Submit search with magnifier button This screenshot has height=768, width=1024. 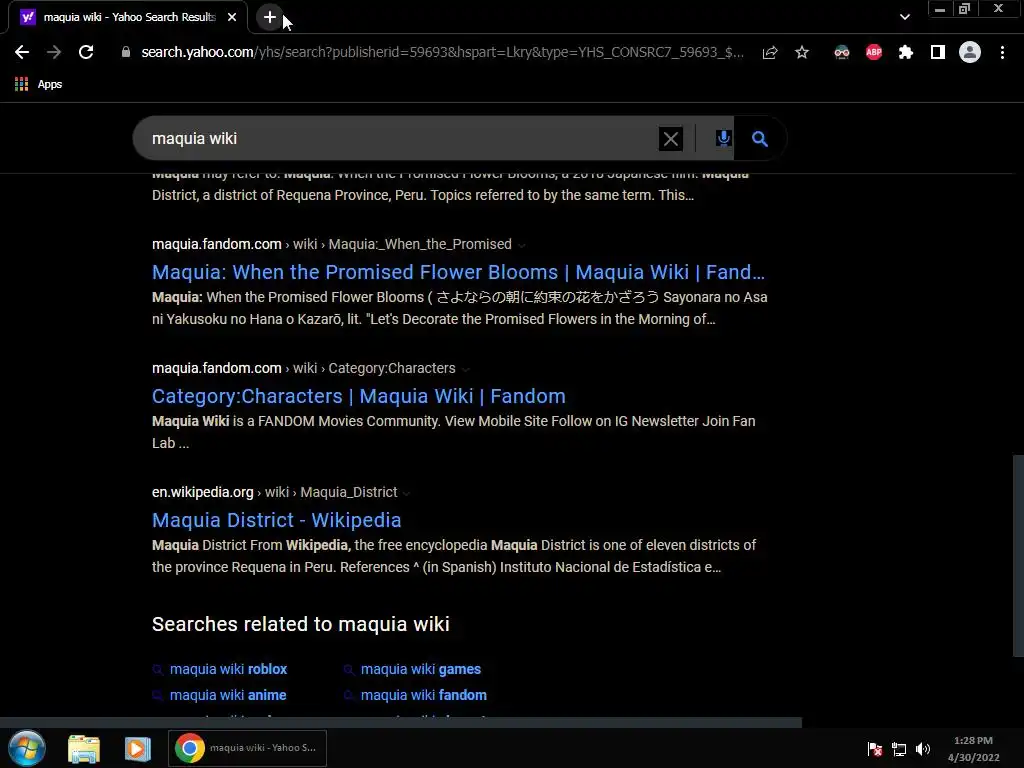point(760,138)
